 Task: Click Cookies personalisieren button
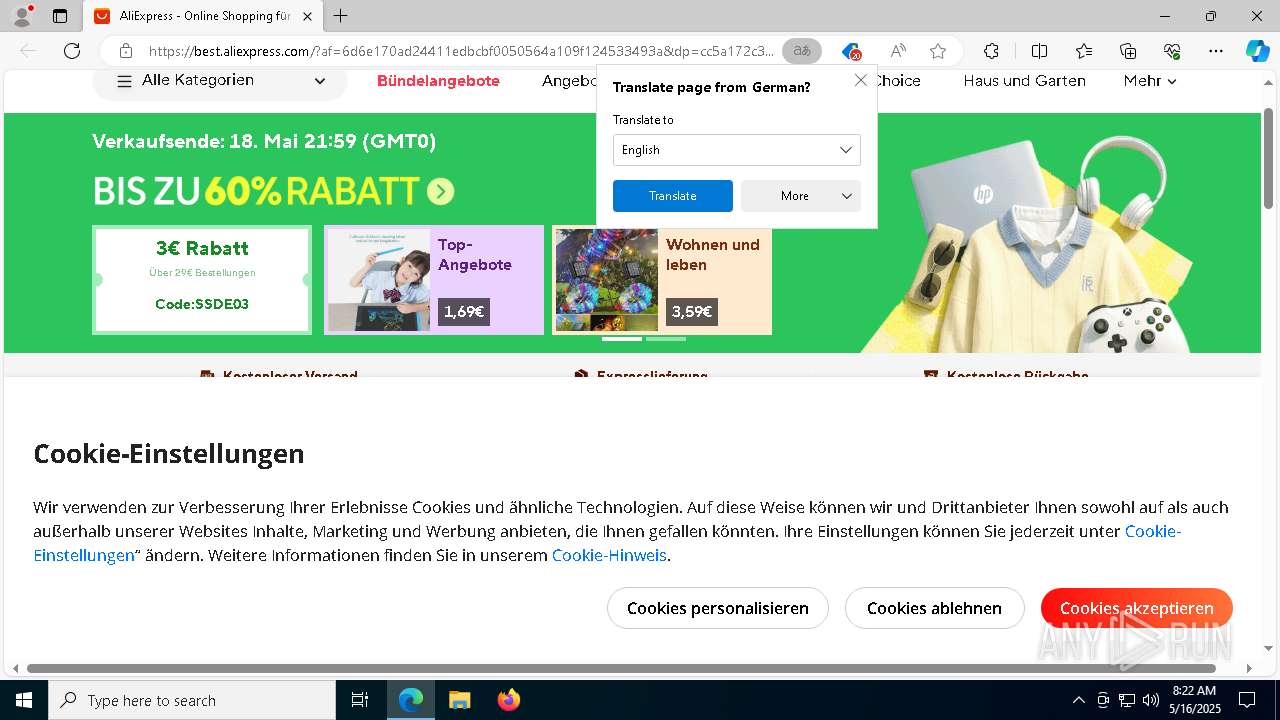(718, 608)
